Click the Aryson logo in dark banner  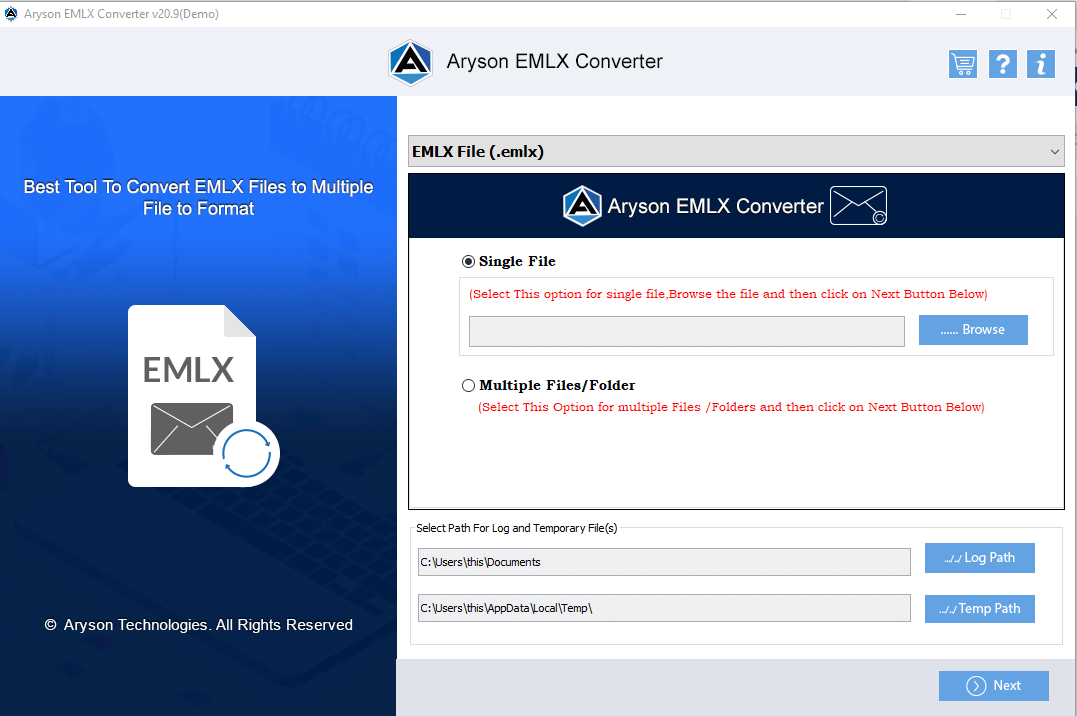[x=582, y=205]
